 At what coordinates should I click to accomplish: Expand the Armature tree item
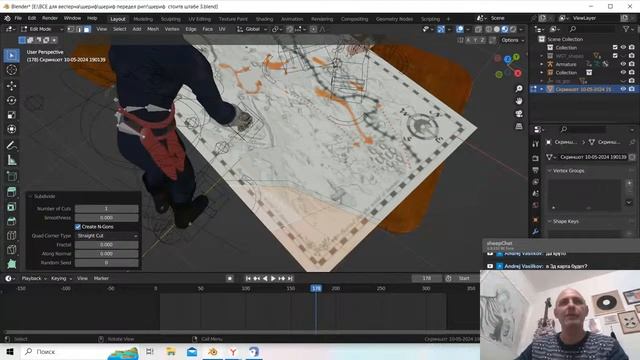[542, 64]
